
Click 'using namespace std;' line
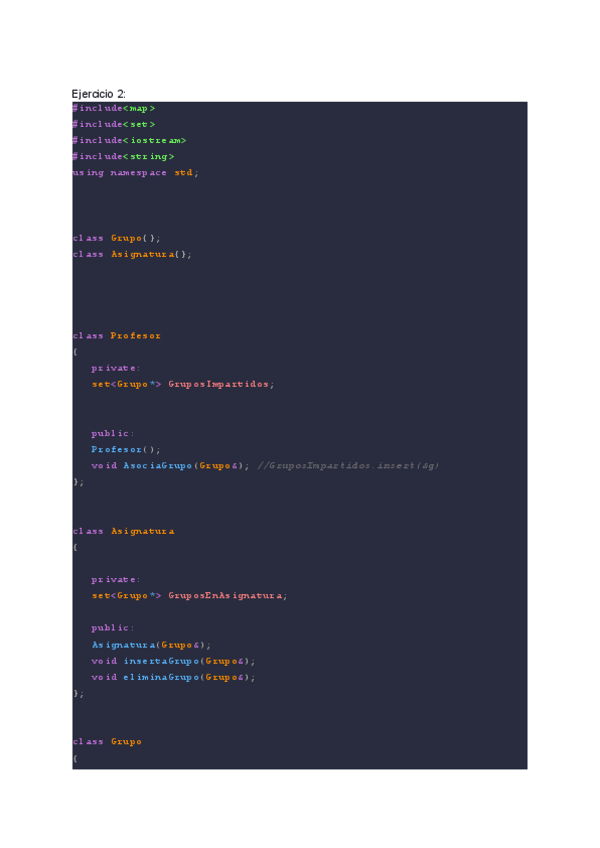click(136, 173)
